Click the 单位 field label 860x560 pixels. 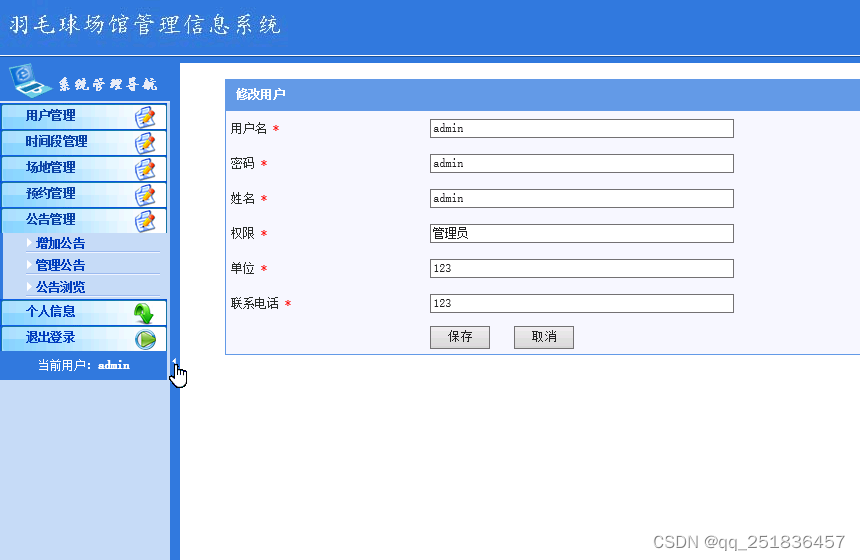click(242, 268)
